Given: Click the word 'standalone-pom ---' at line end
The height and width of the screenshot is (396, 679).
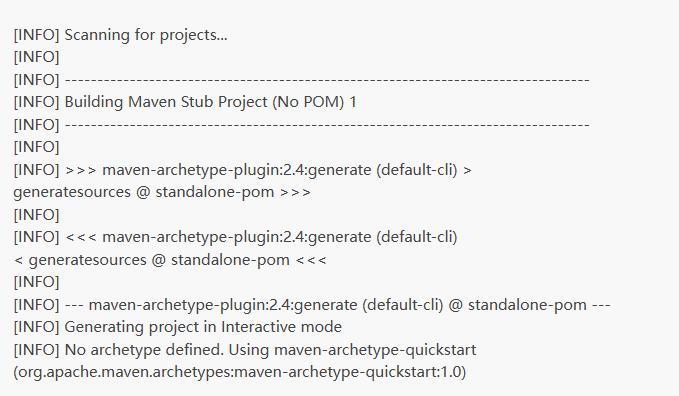Looking at the screenshot, I should (x=539, y=305).
